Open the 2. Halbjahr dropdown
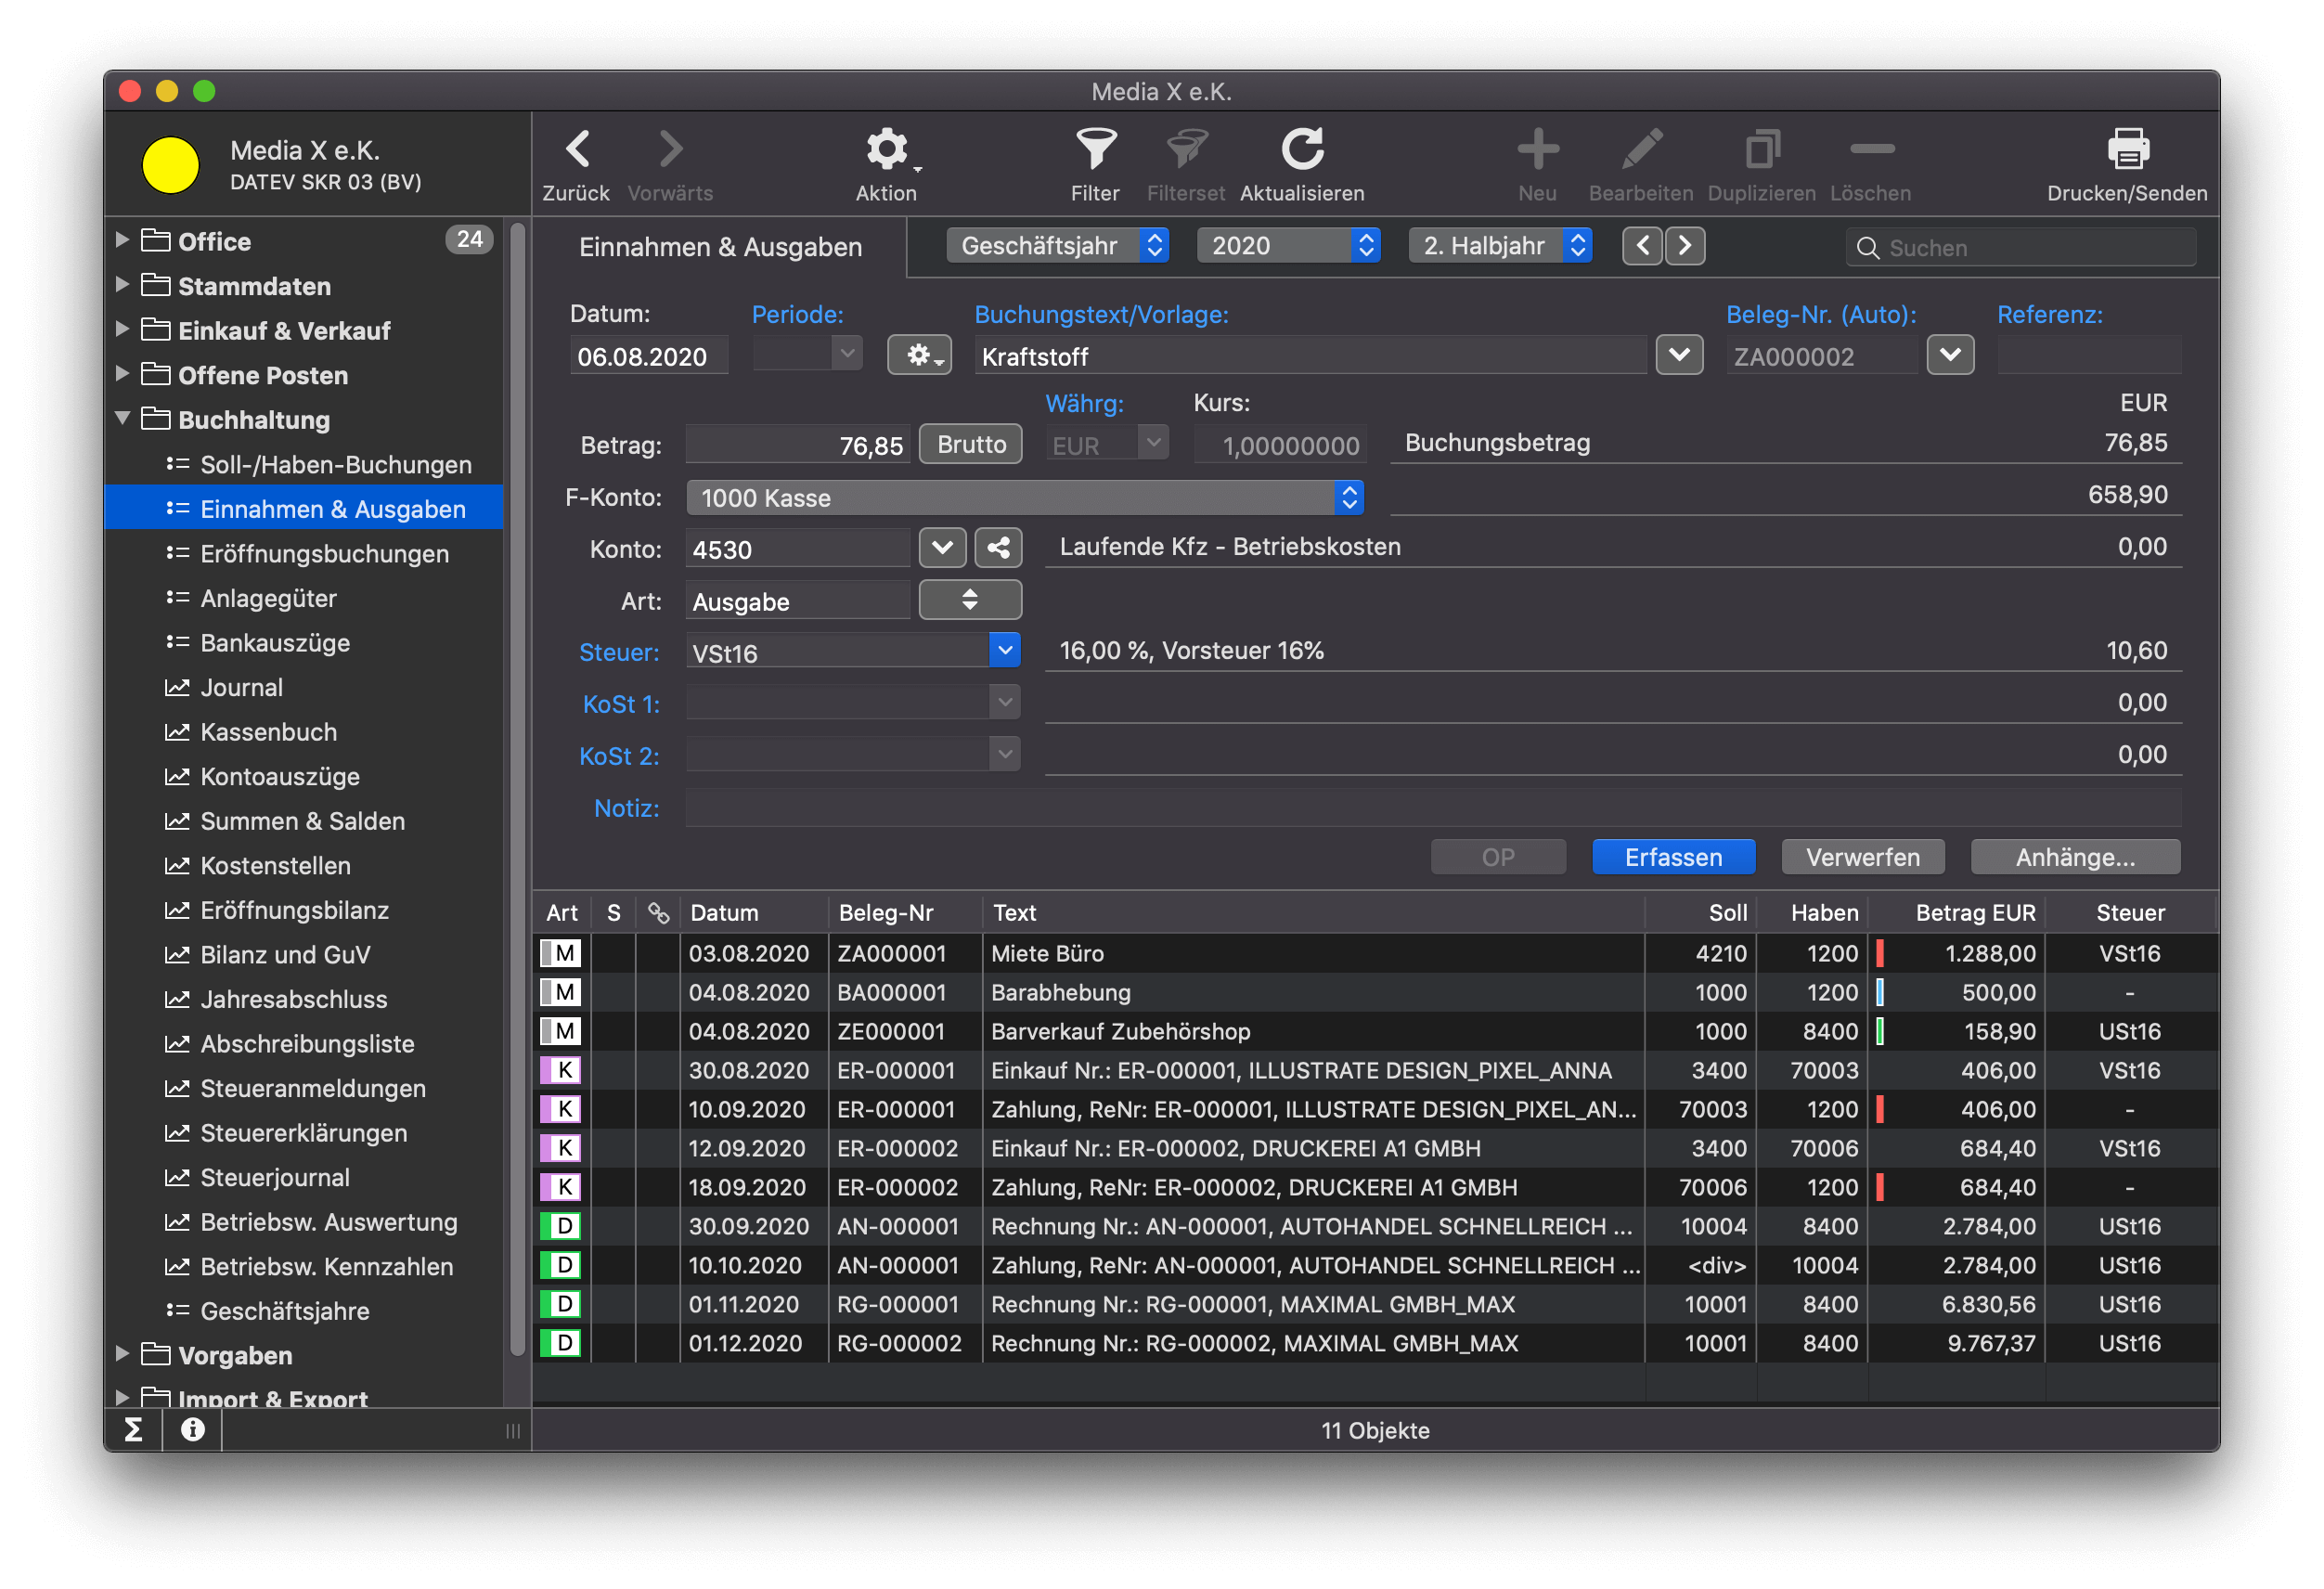 click(x=1500, y=246)
